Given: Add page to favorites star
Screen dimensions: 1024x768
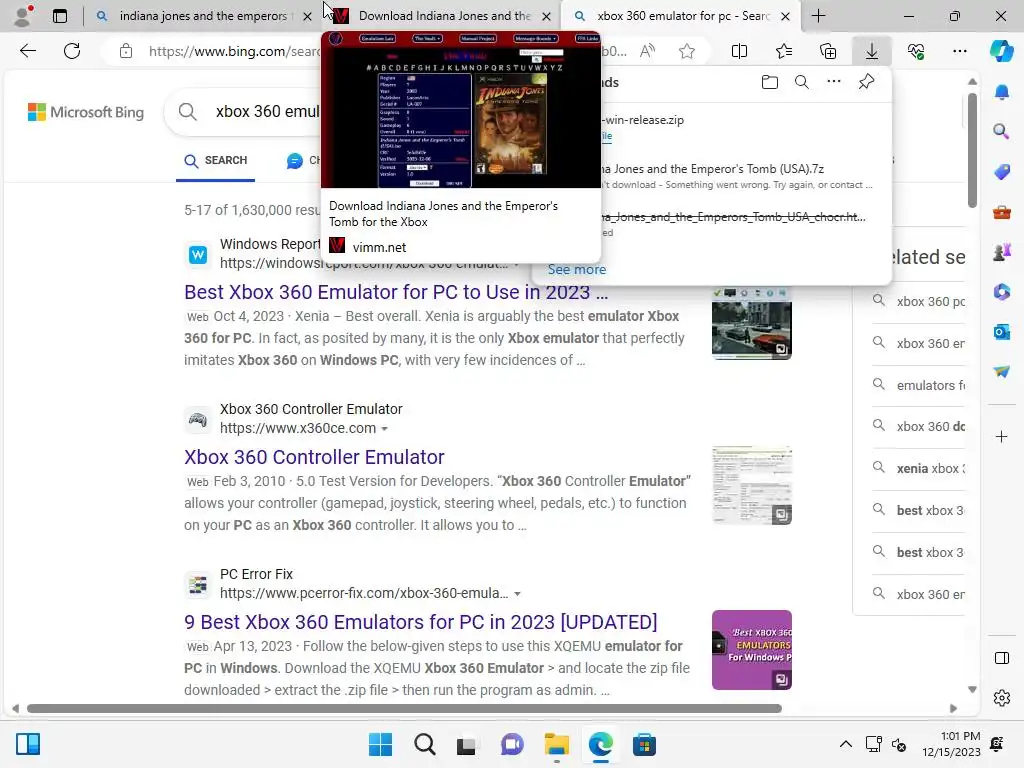Looking at the screenshot, I should (686, 51).
